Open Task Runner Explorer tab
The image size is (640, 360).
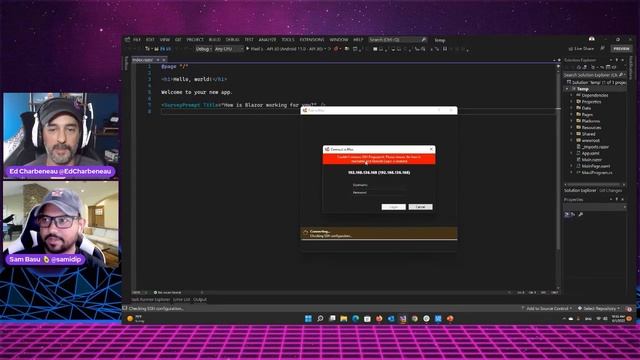point(151,300)
